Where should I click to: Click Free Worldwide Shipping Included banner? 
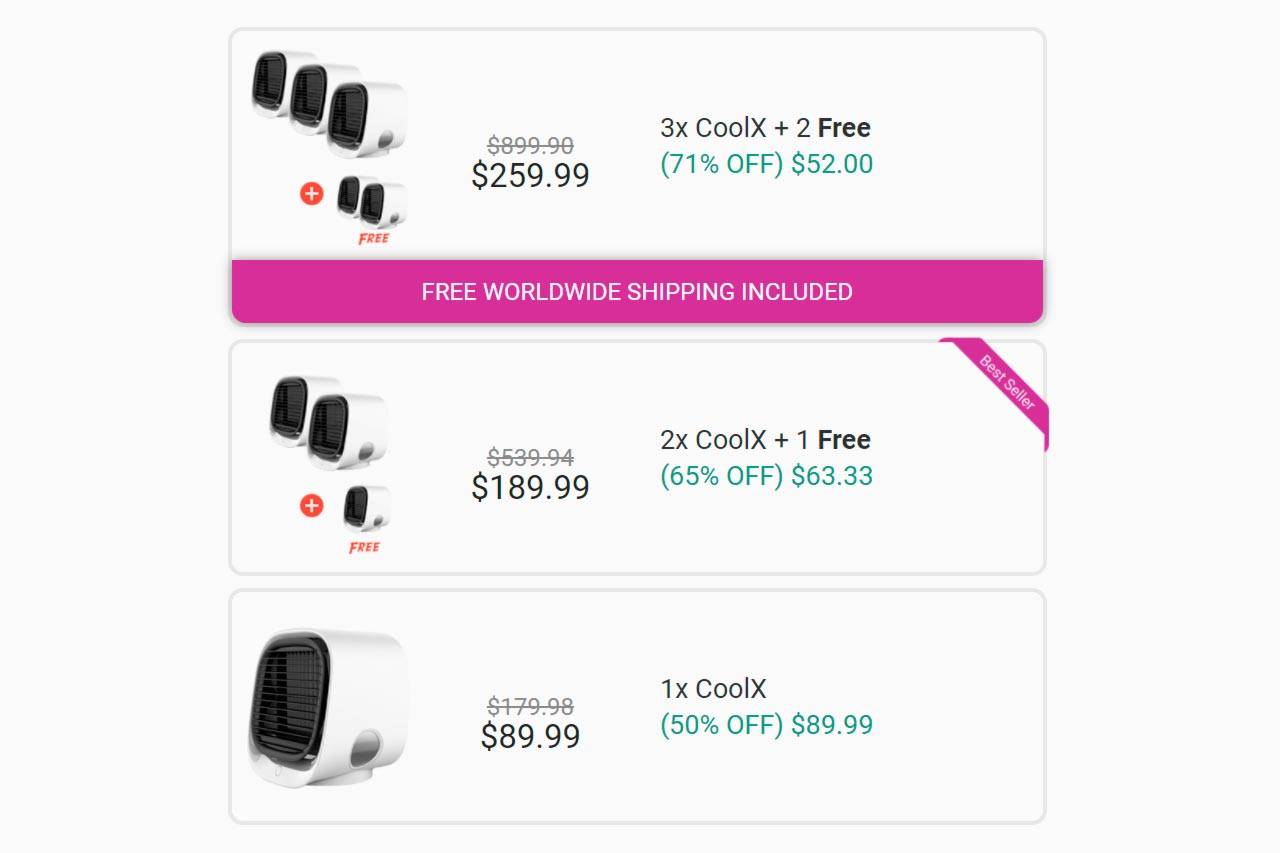coord(637,292)
